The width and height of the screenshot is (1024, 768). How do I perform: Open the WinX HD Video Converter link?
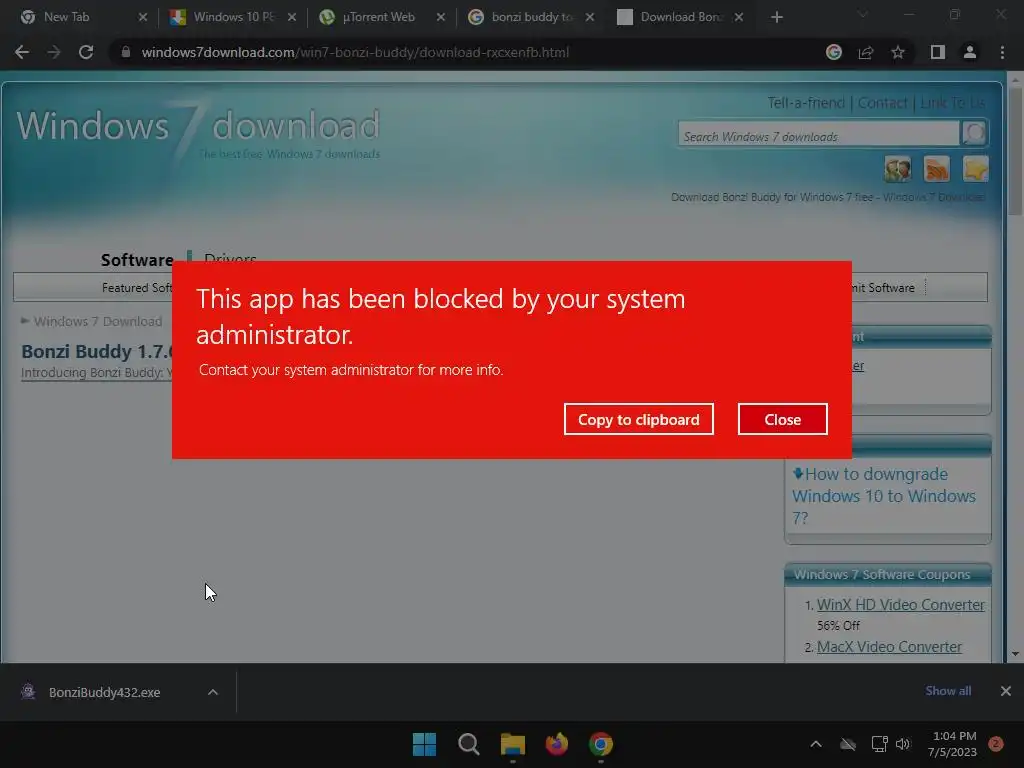[x=901, y=605]
